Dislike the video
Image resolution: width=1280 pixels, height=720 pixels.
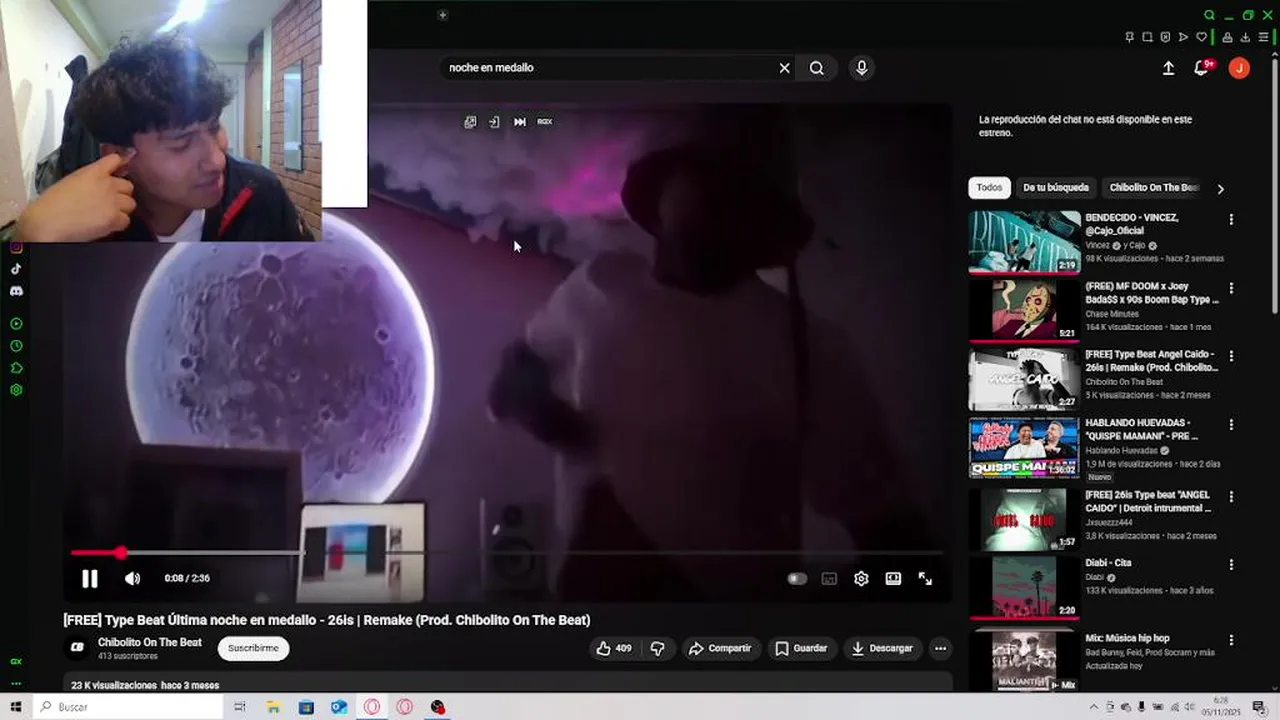coord(657,648)
